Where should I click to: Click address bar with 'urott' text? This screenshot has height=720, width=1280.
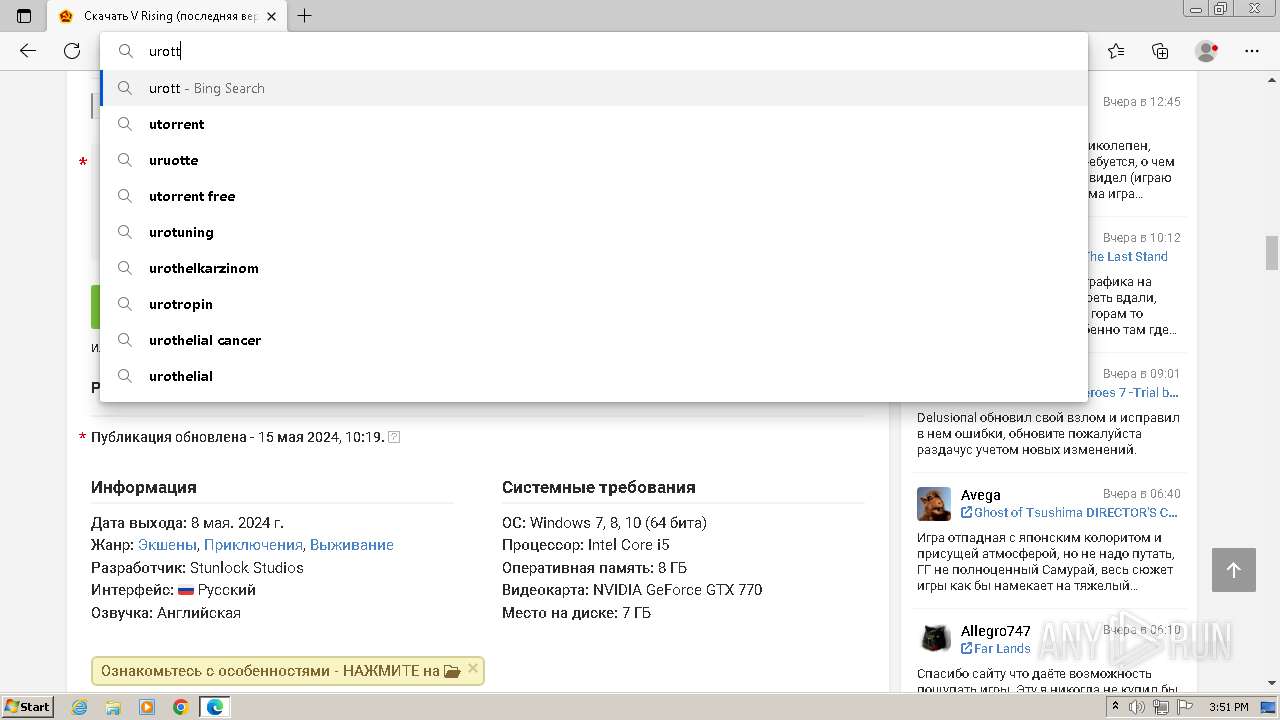point(594,51)
